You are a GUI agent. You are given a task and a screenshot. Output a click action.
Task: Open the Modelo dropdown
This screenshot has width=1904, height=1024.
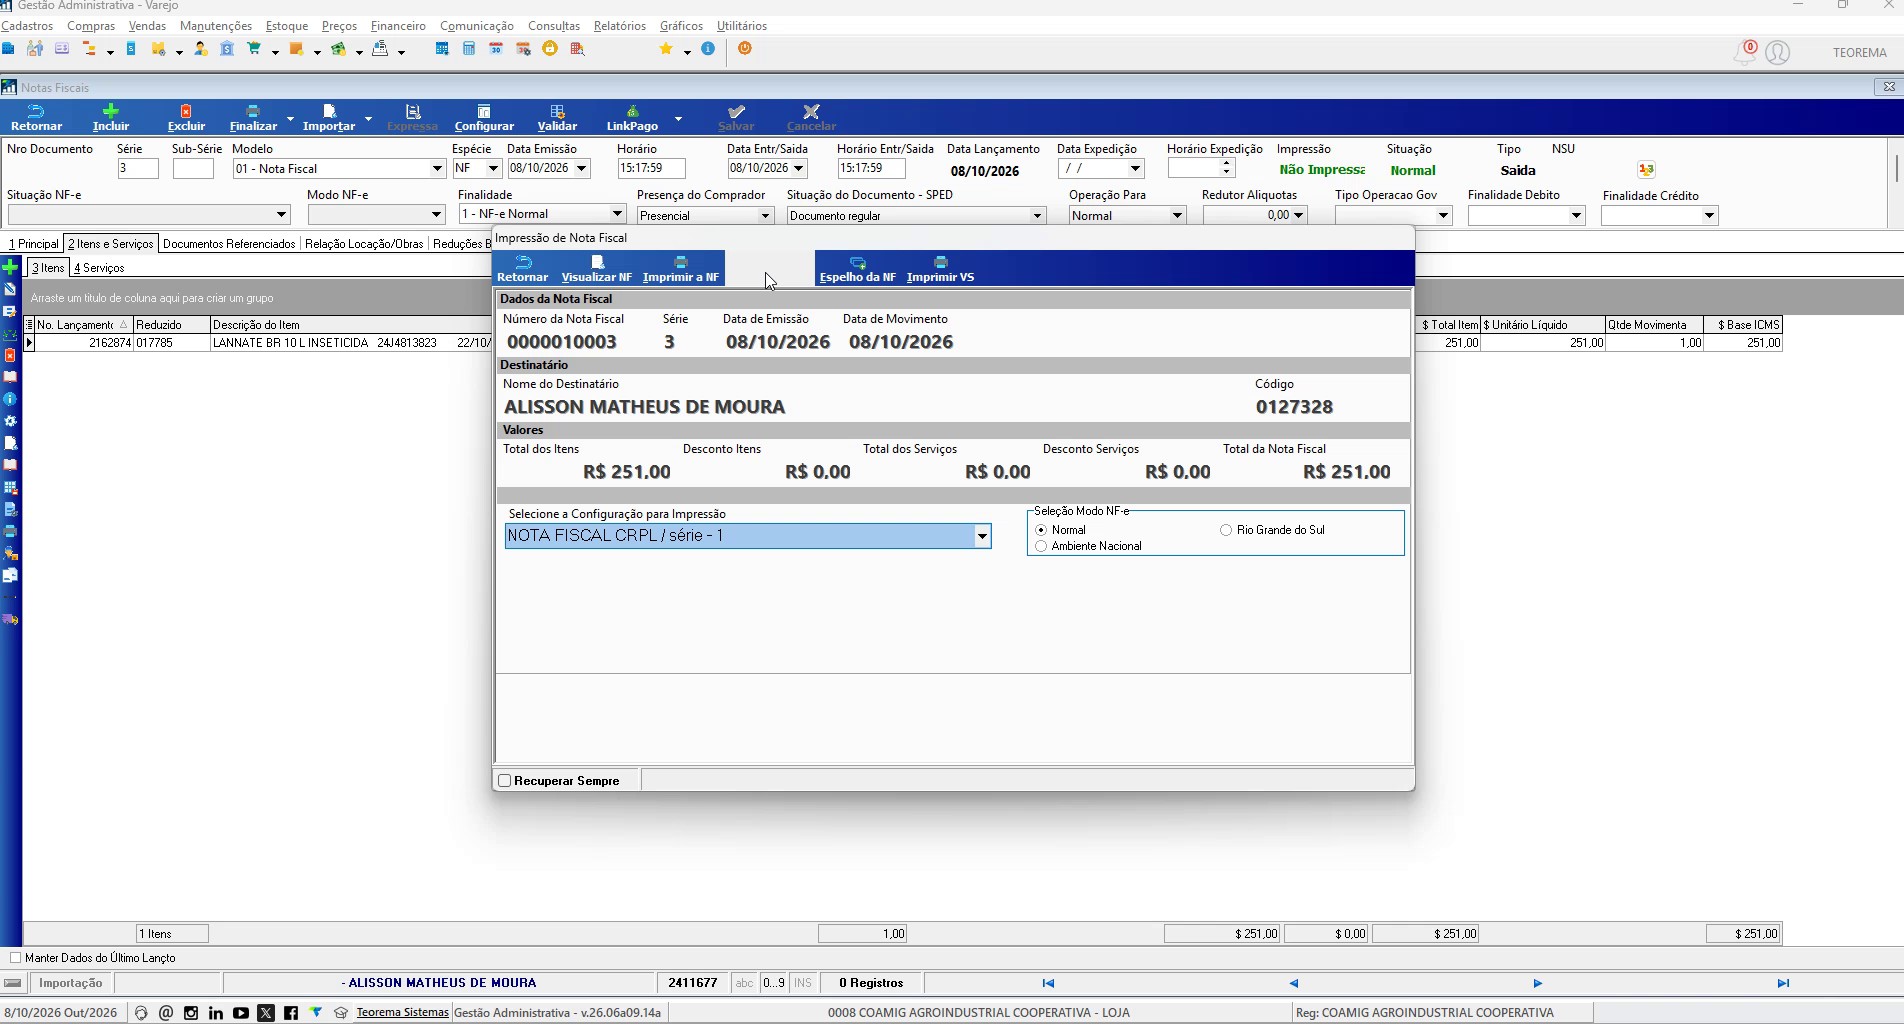coord(437,169)
